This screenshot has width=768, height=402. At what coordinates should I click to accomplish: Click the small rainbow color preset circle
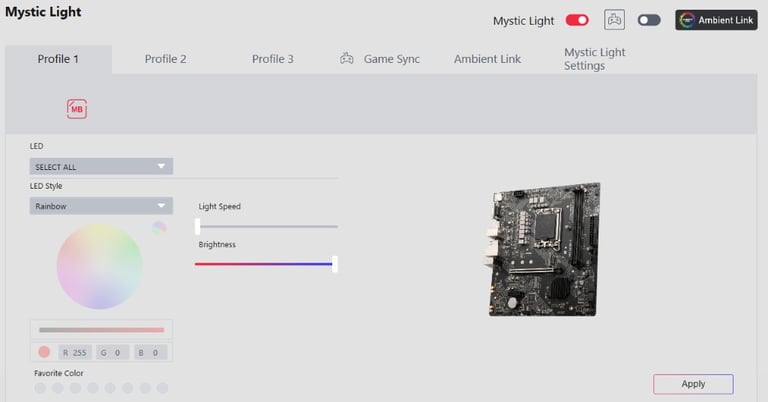(x=159, y=228)
